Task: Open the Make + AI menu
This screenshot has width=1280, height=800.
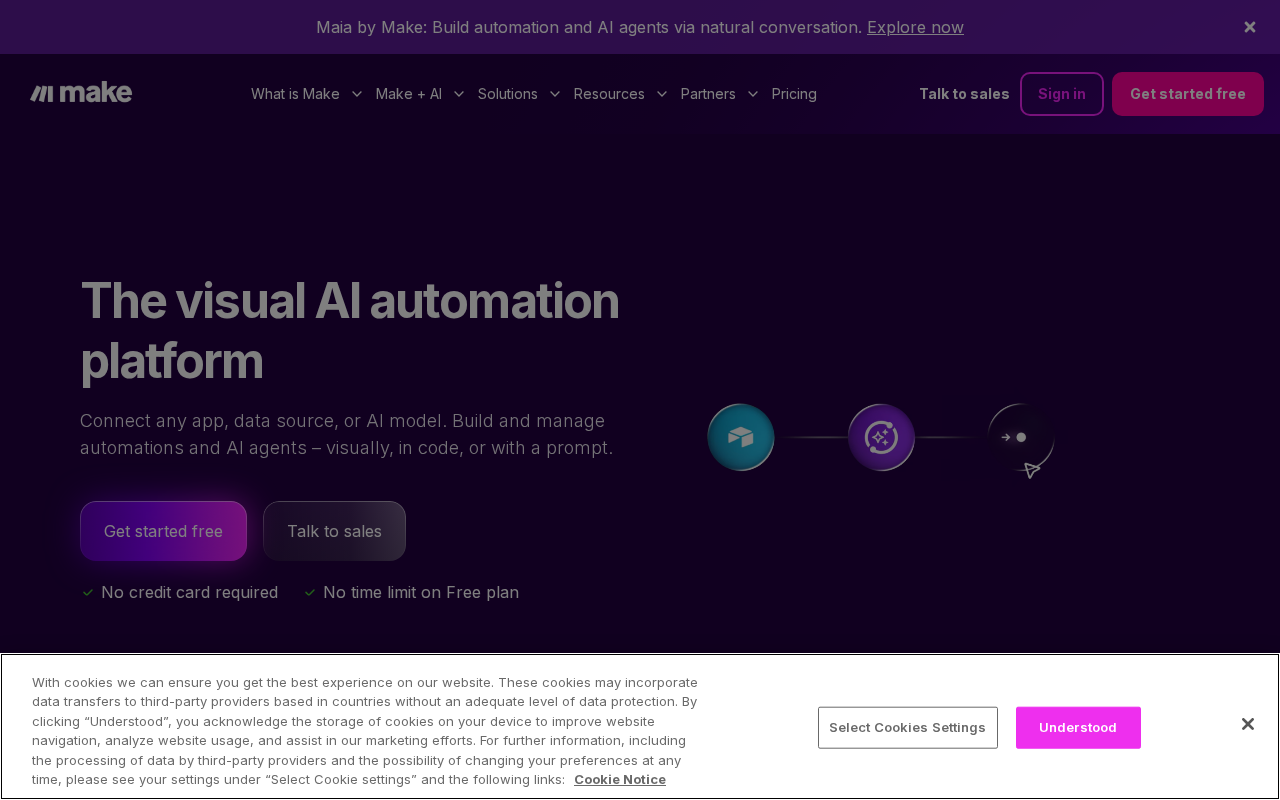Action: [408, 94]
